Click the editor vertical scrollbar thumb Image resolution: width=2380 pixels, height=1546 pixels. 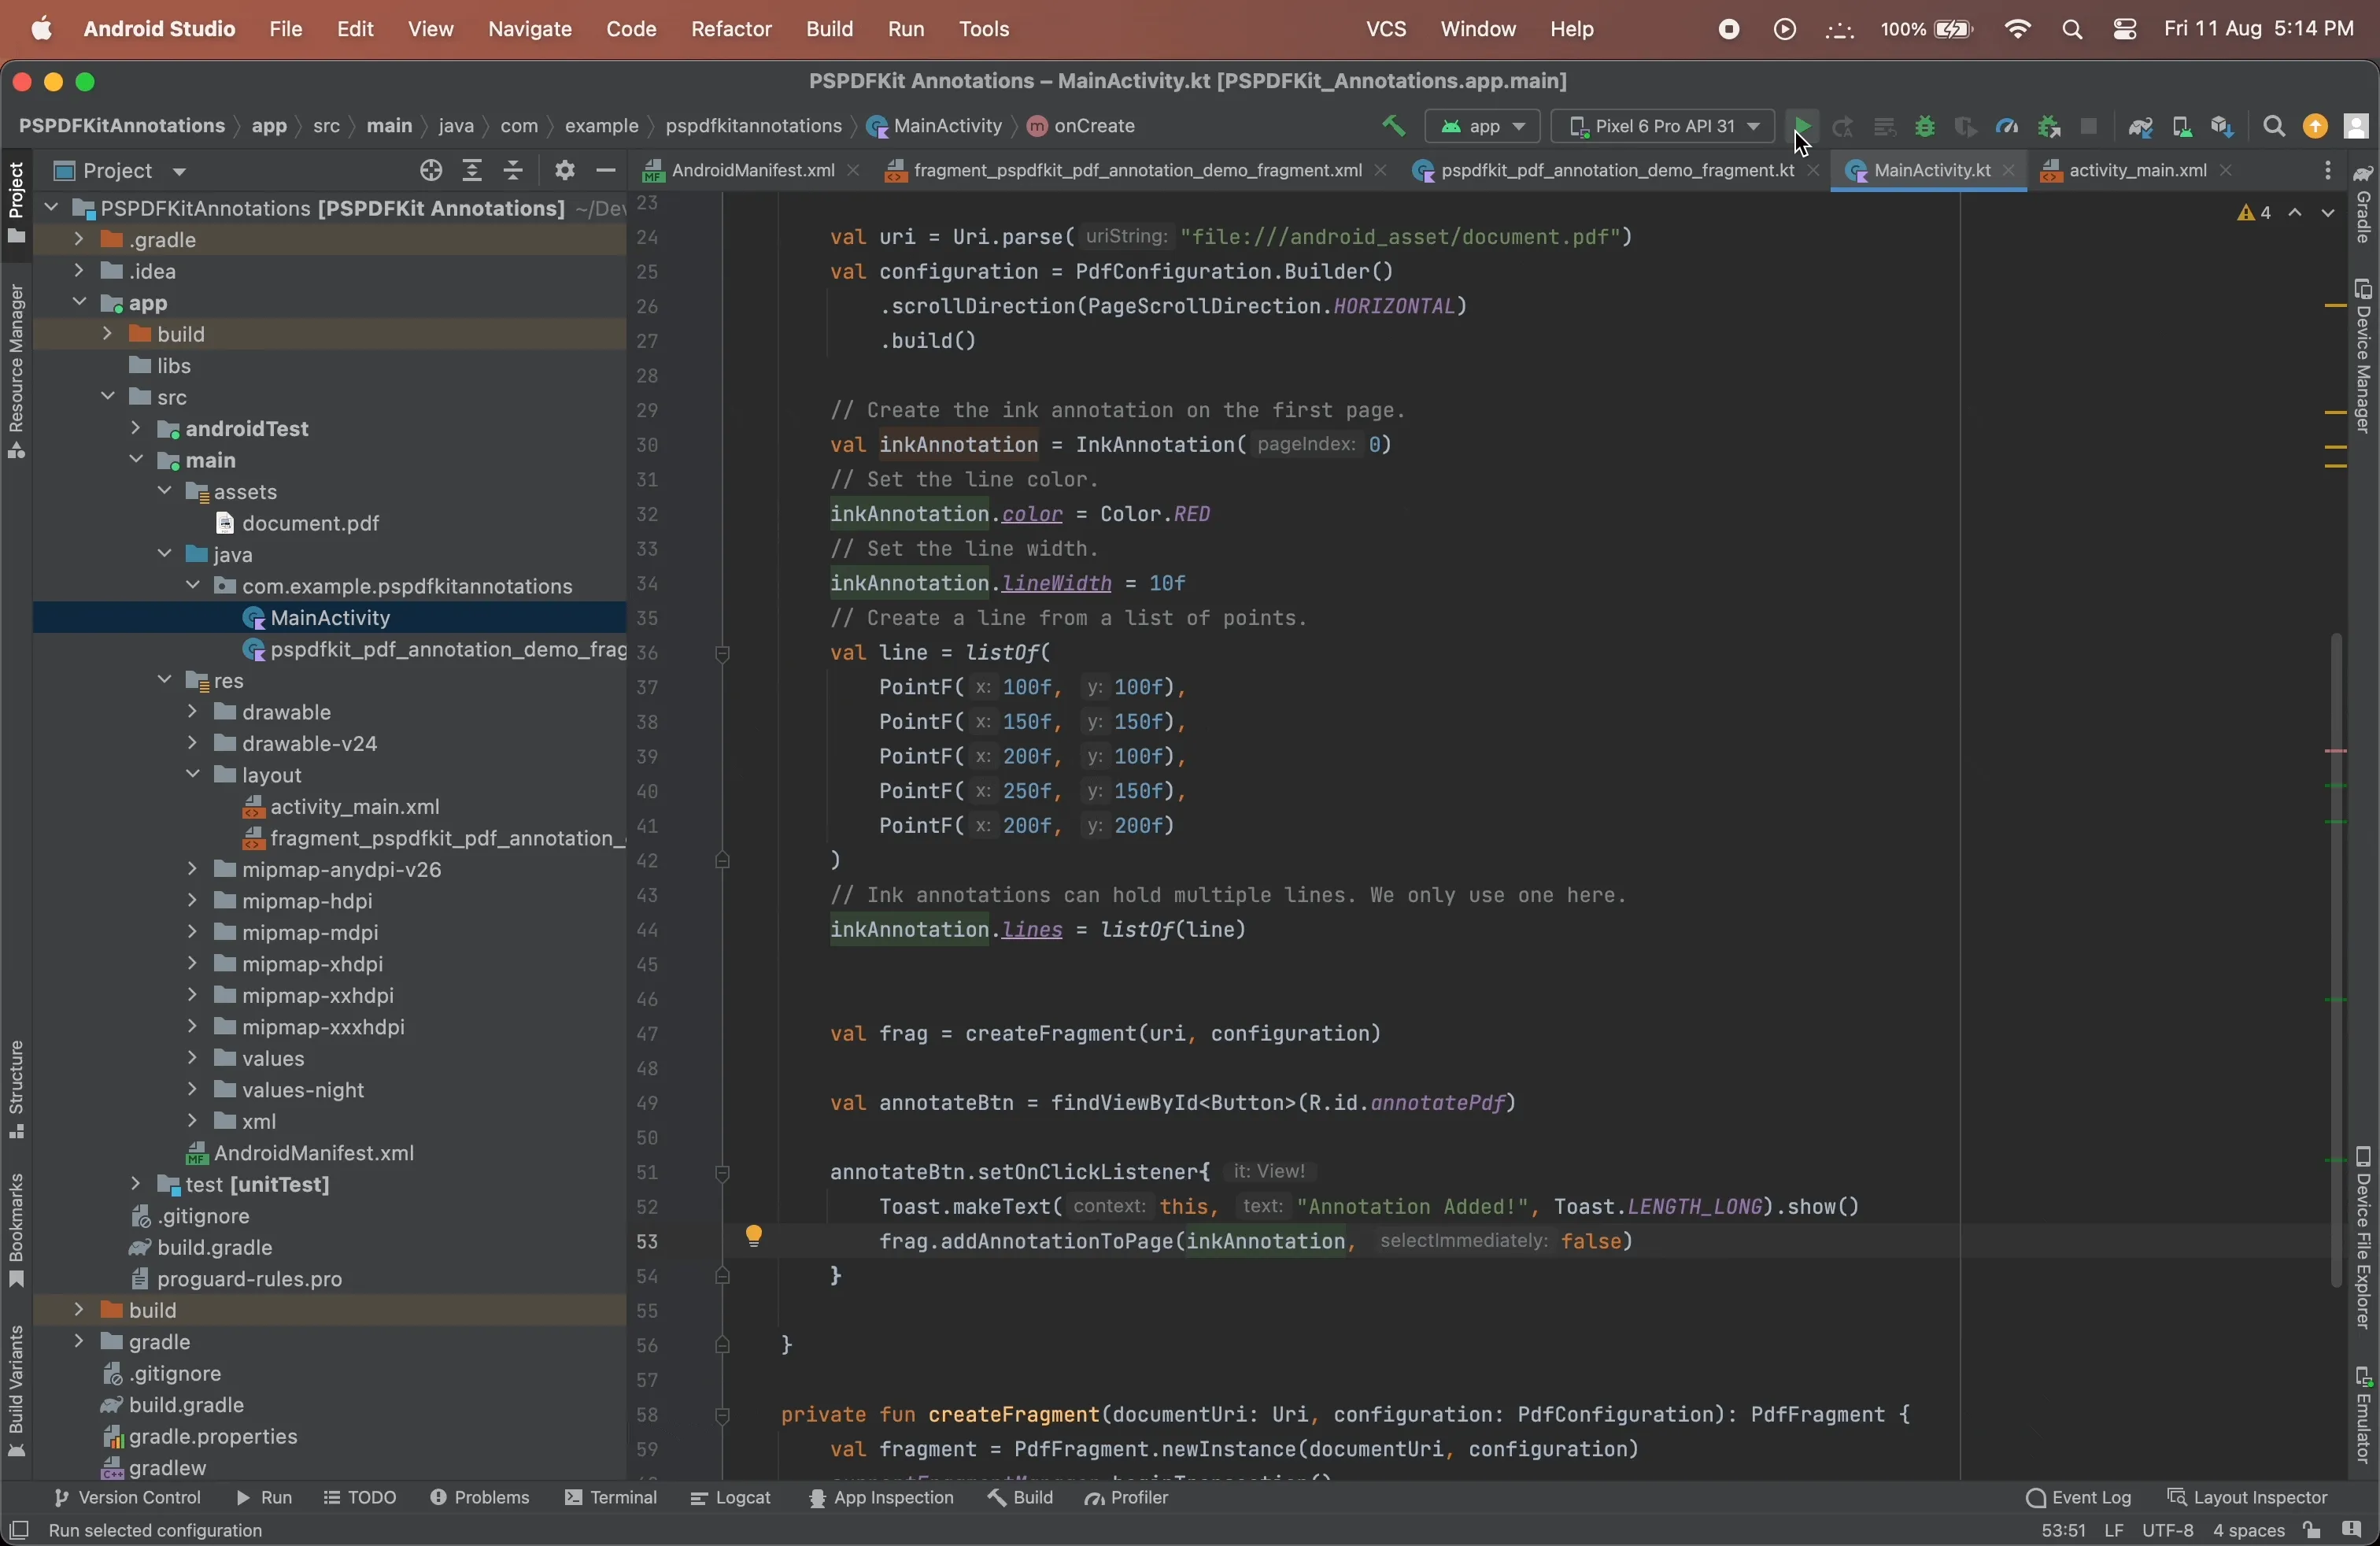click(x=2335, y=960)
